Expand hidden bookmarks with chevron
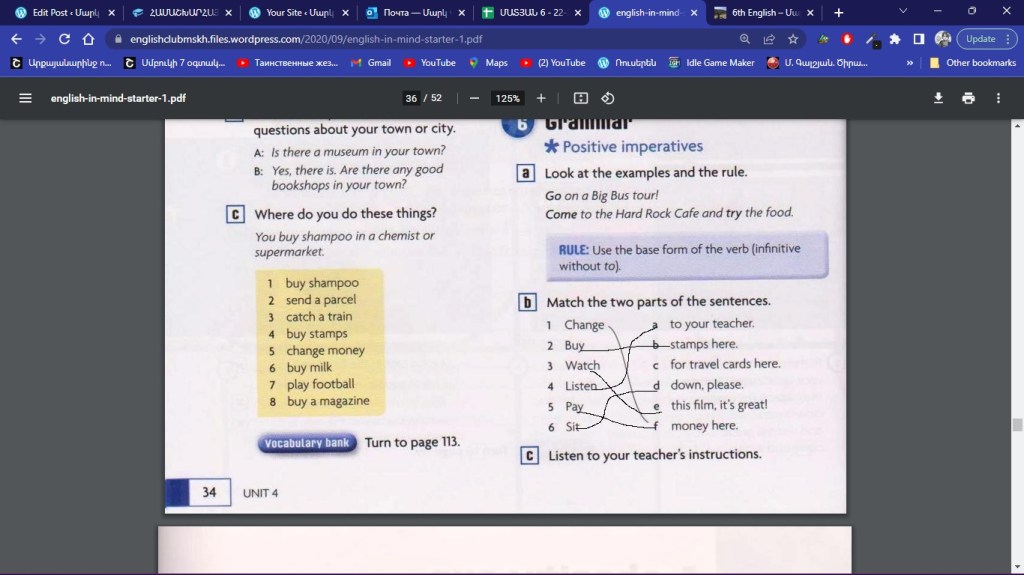This screenshot has height=575, width=1024. (x=910, y=62)
